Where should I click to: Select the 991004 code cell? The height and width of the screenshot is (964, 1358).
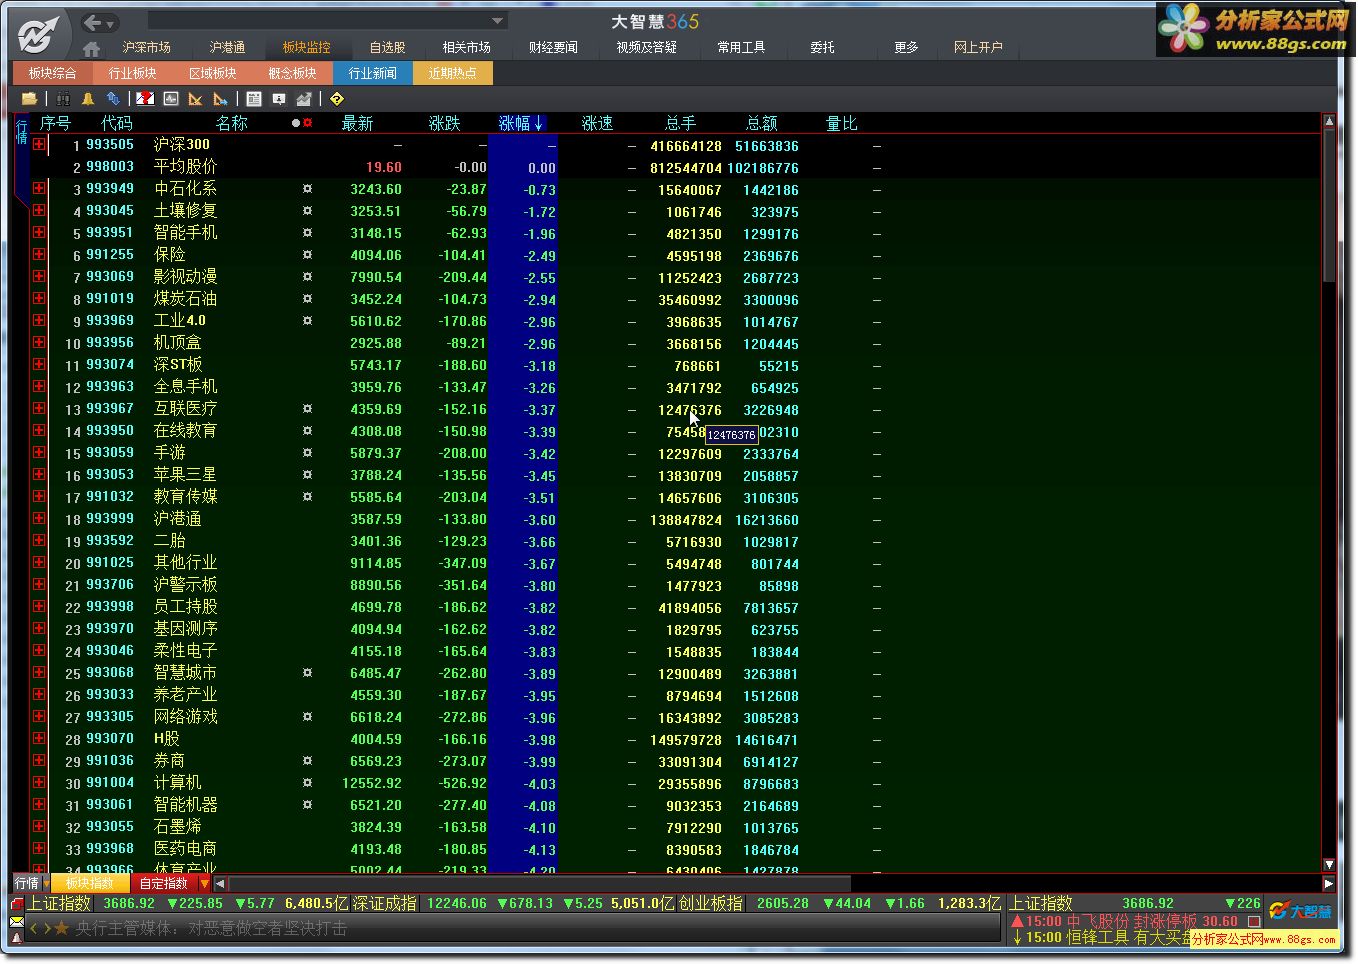click(110, 782)
